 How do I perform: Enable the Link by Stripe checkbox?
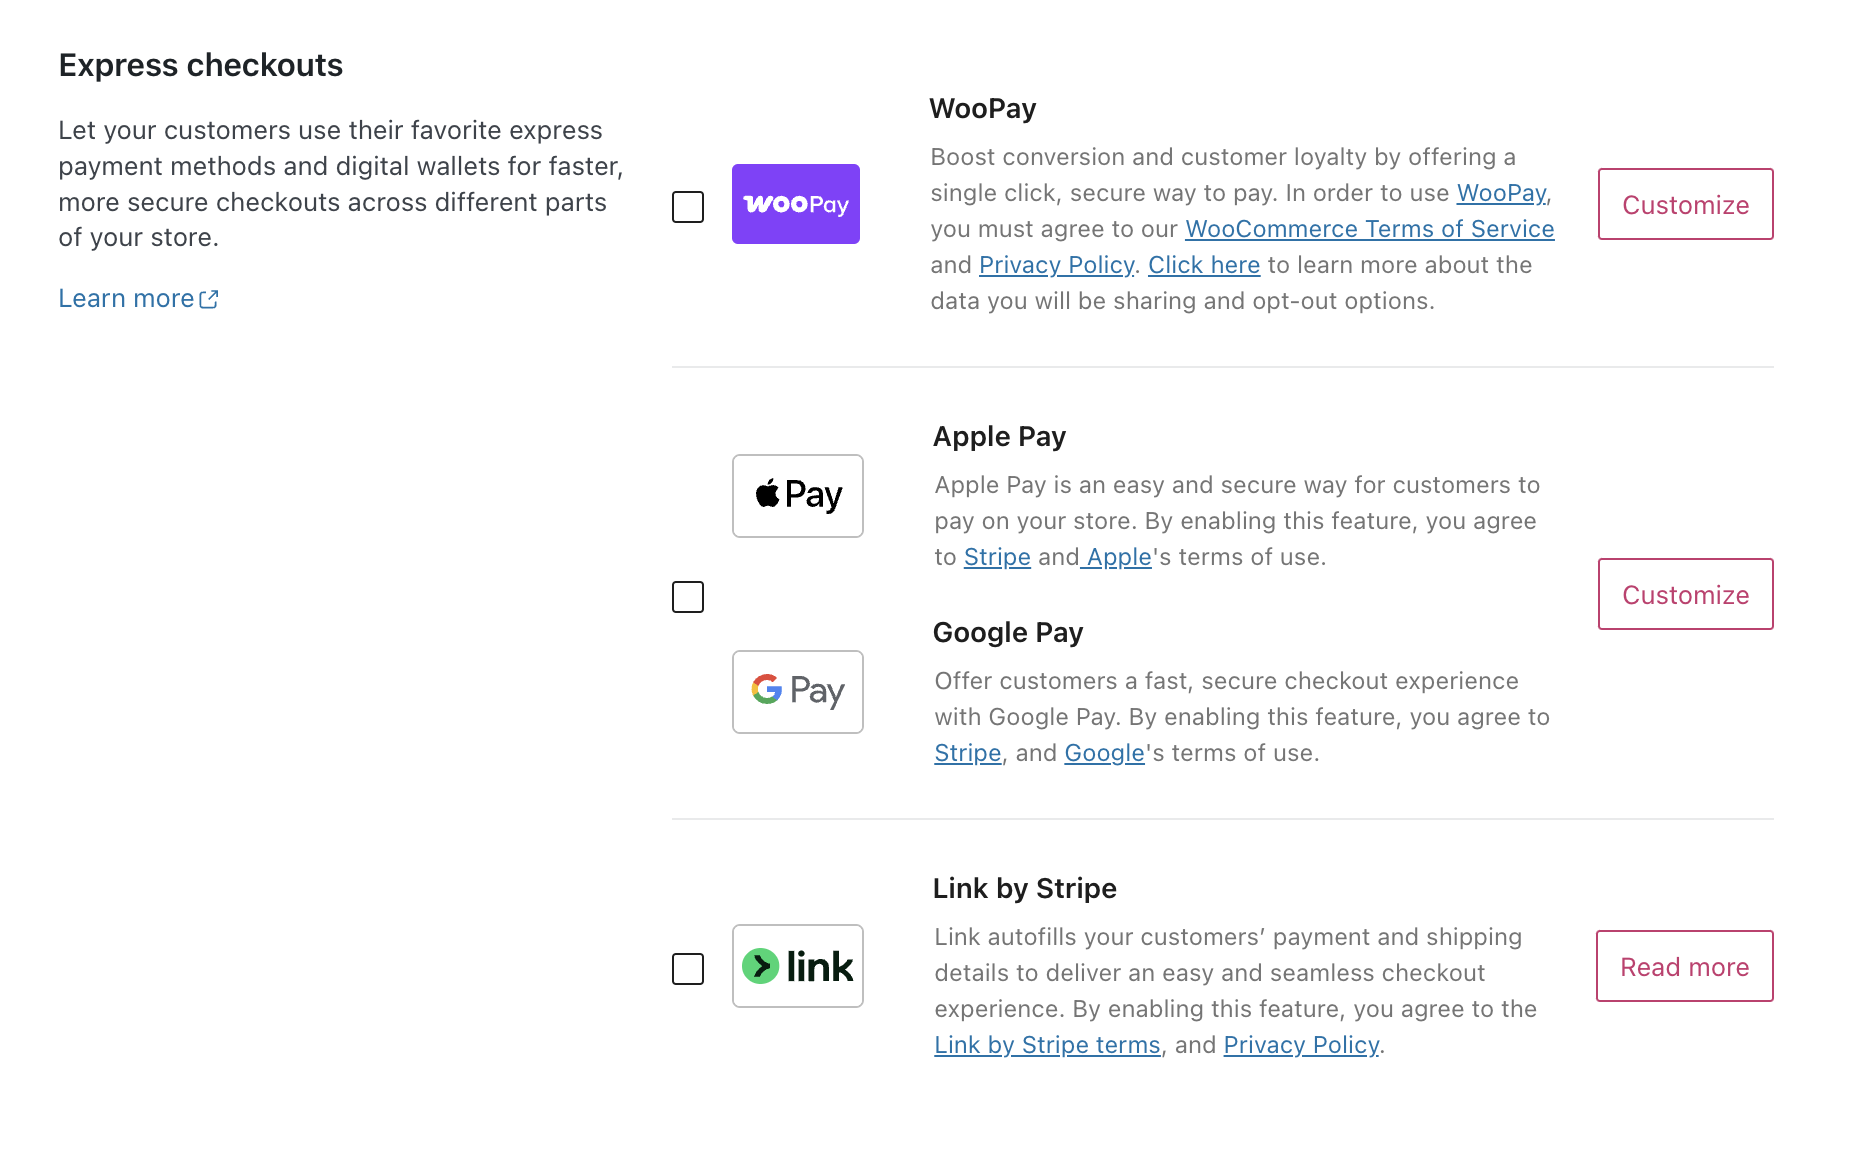(x=688, y=969)
